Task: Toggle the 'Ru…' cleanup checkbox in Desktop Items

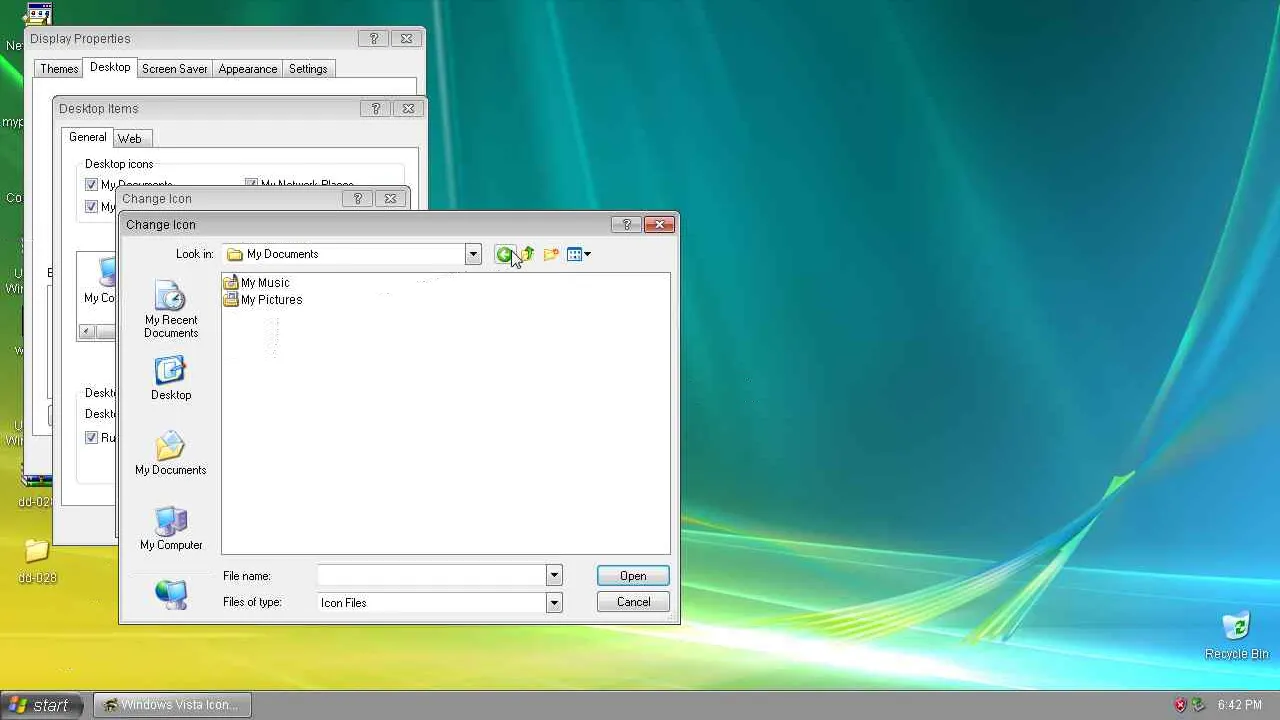Action: 92,438
